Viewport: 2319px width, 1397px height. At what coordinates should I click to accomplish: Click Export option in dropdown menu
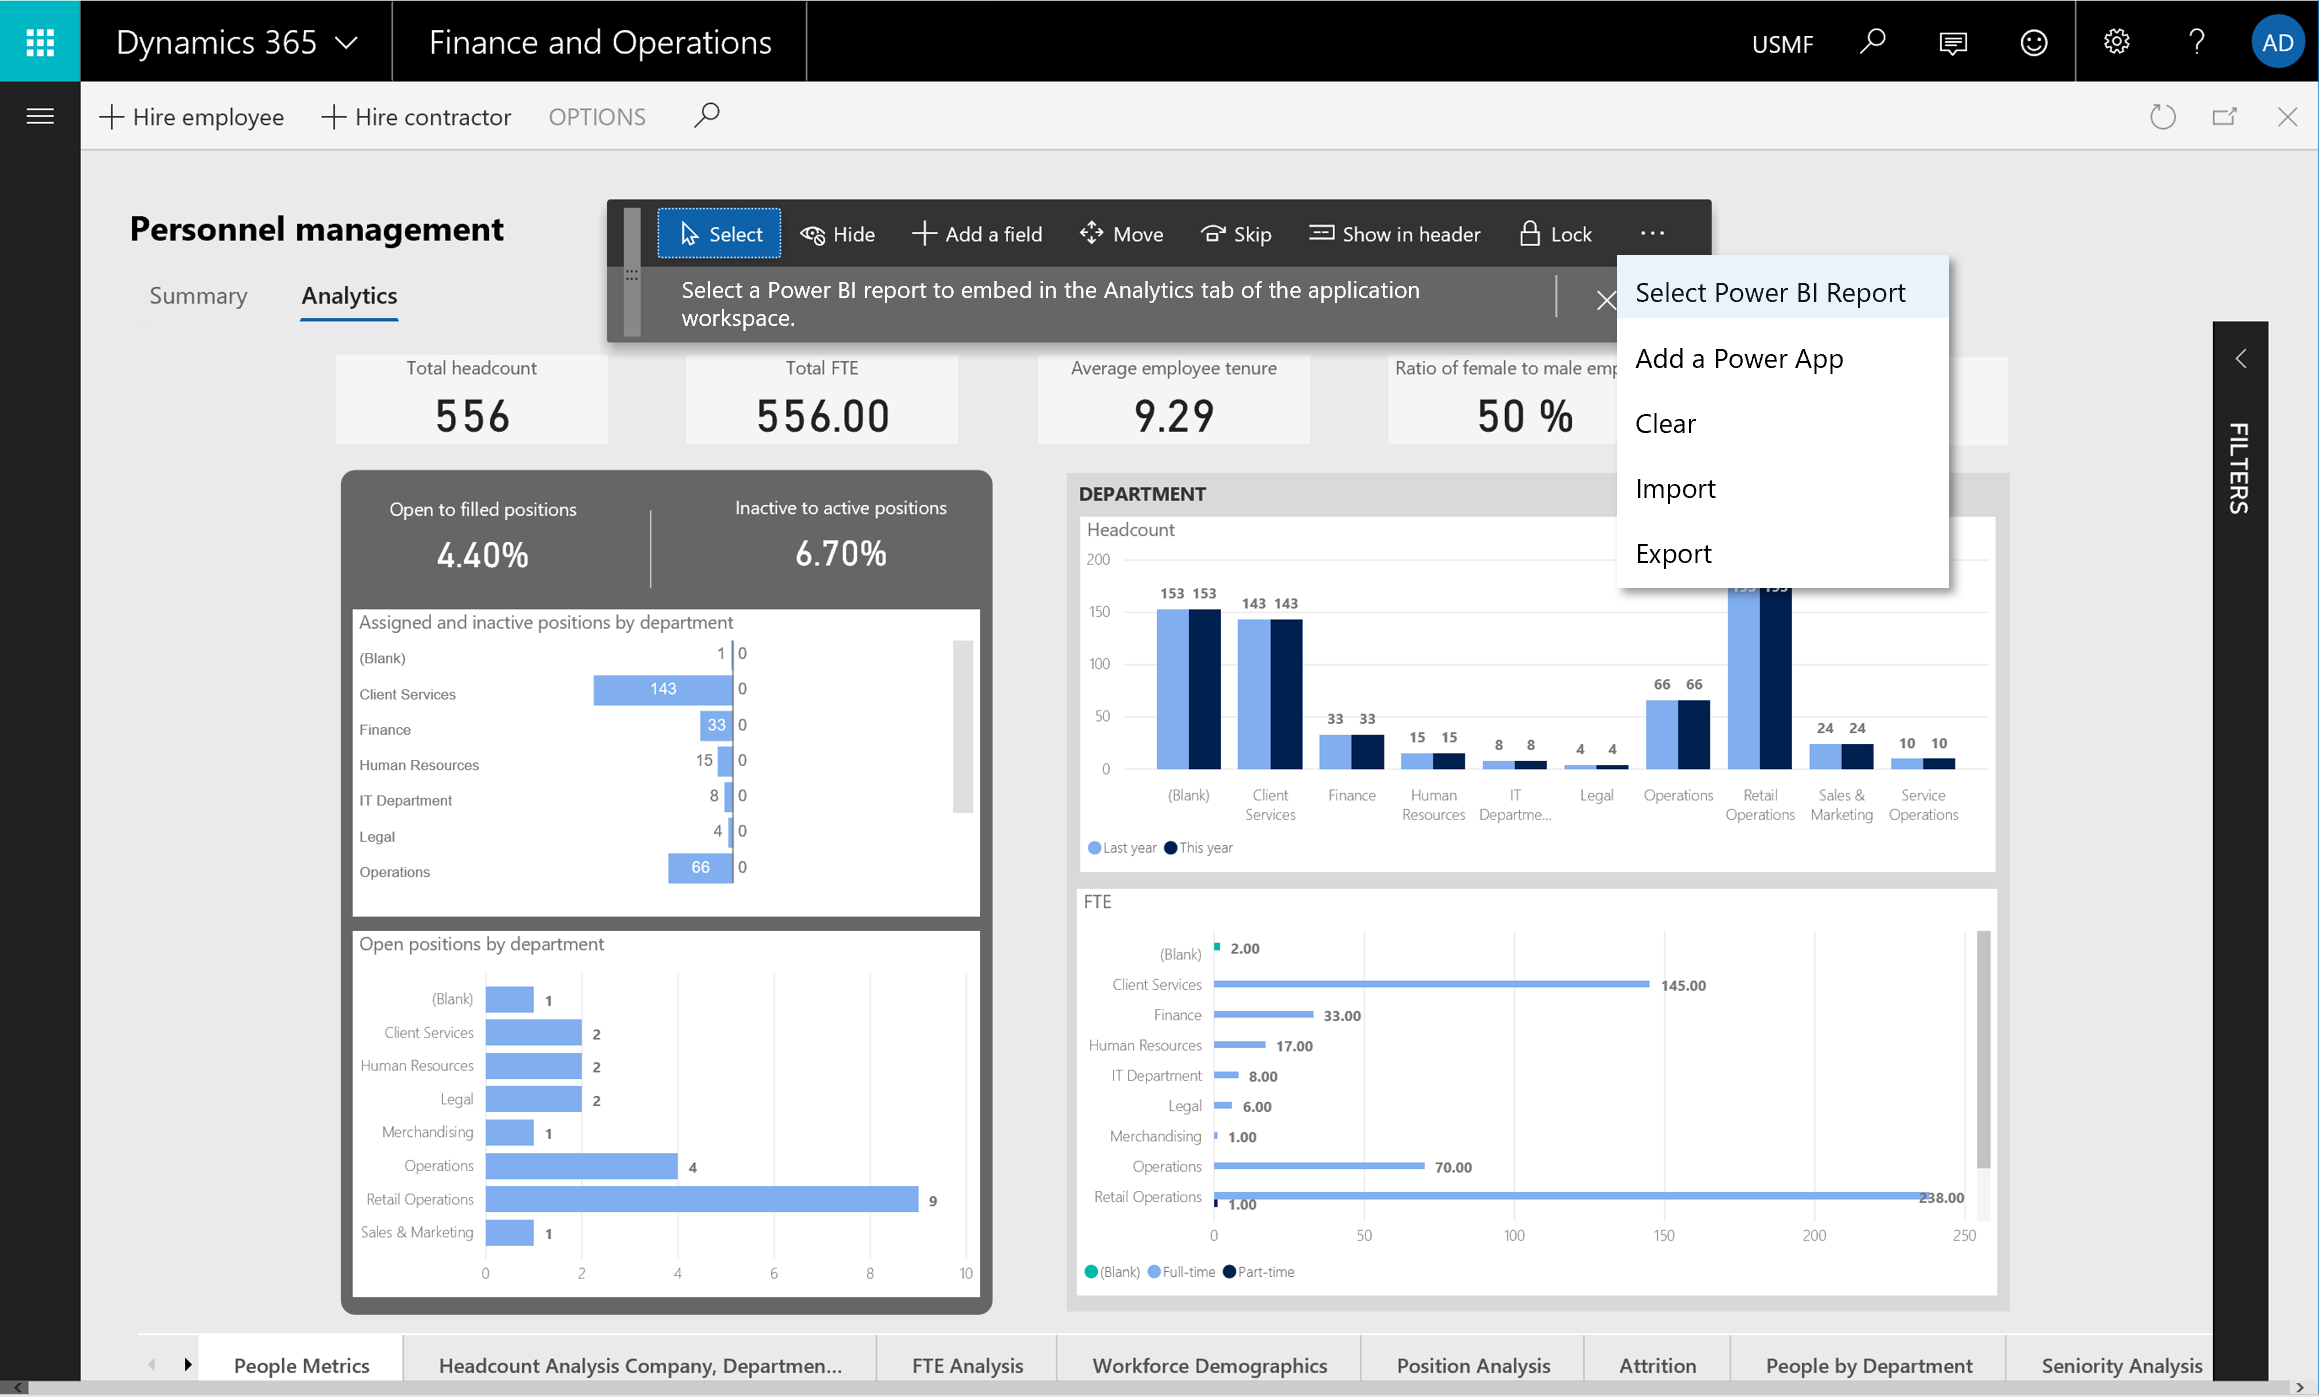[x=1673, y=552]
